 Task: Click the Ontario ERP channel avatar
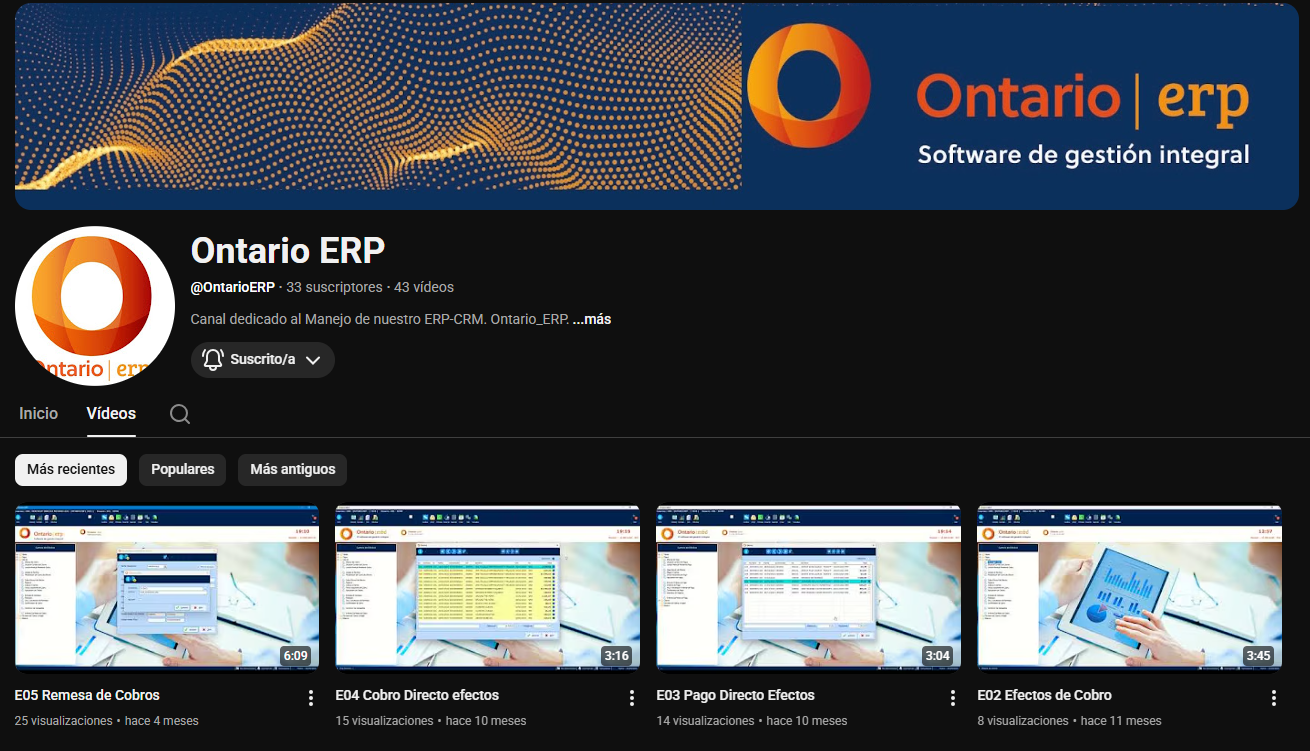(x=95, y=306)
